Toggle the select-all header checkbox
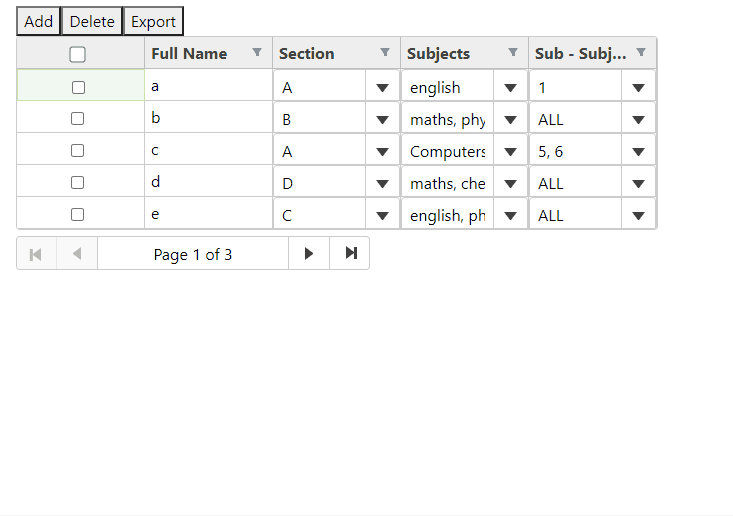 77,54
